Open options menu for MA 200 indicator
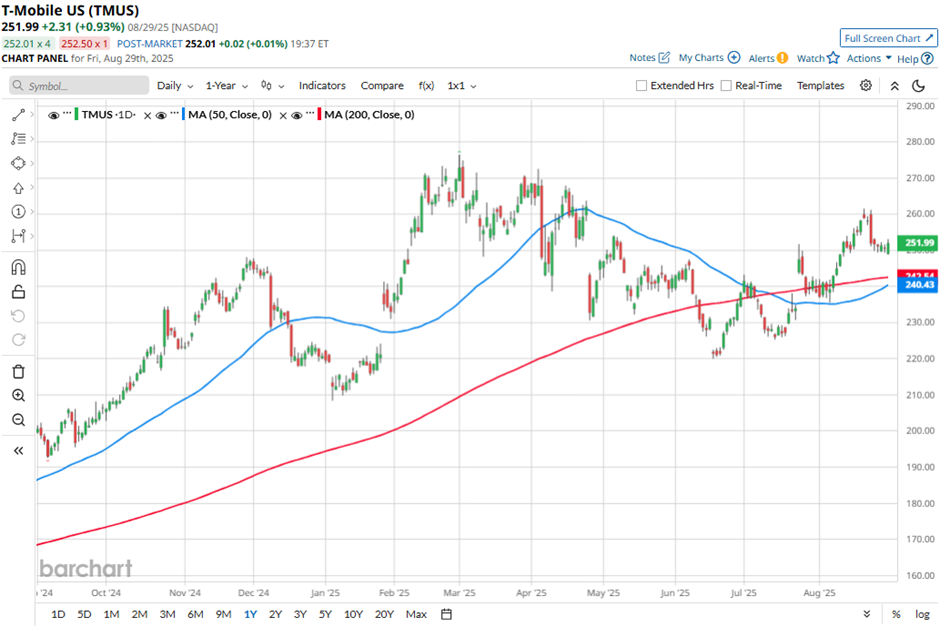The width and height of the screenshot is (940, 627). pos(311,112)
